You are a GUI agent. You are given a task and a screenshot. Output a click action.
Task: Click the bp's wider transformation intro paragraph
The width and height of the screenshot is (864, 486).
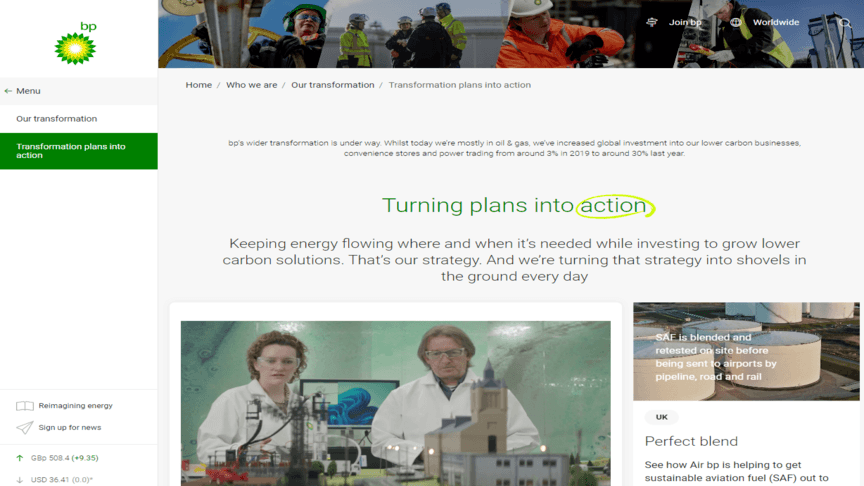tap(515, 148)
